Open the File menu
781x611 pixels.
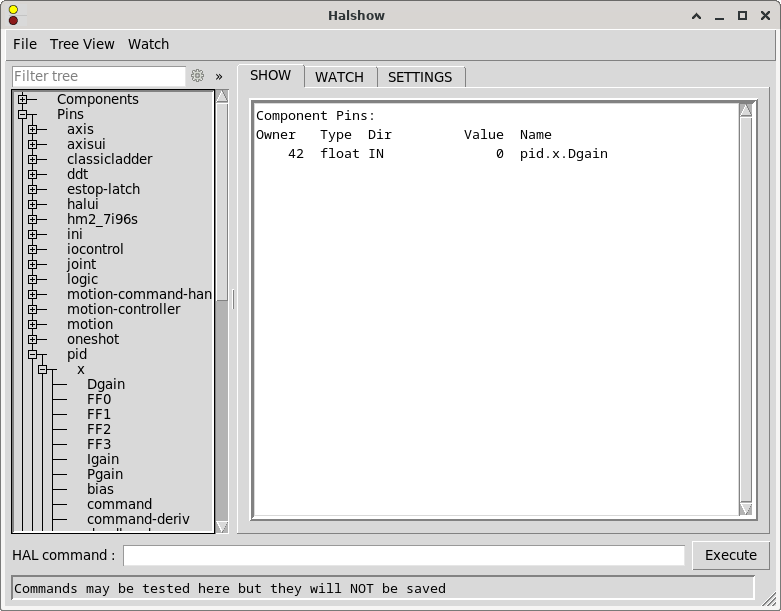click(25, 44)
